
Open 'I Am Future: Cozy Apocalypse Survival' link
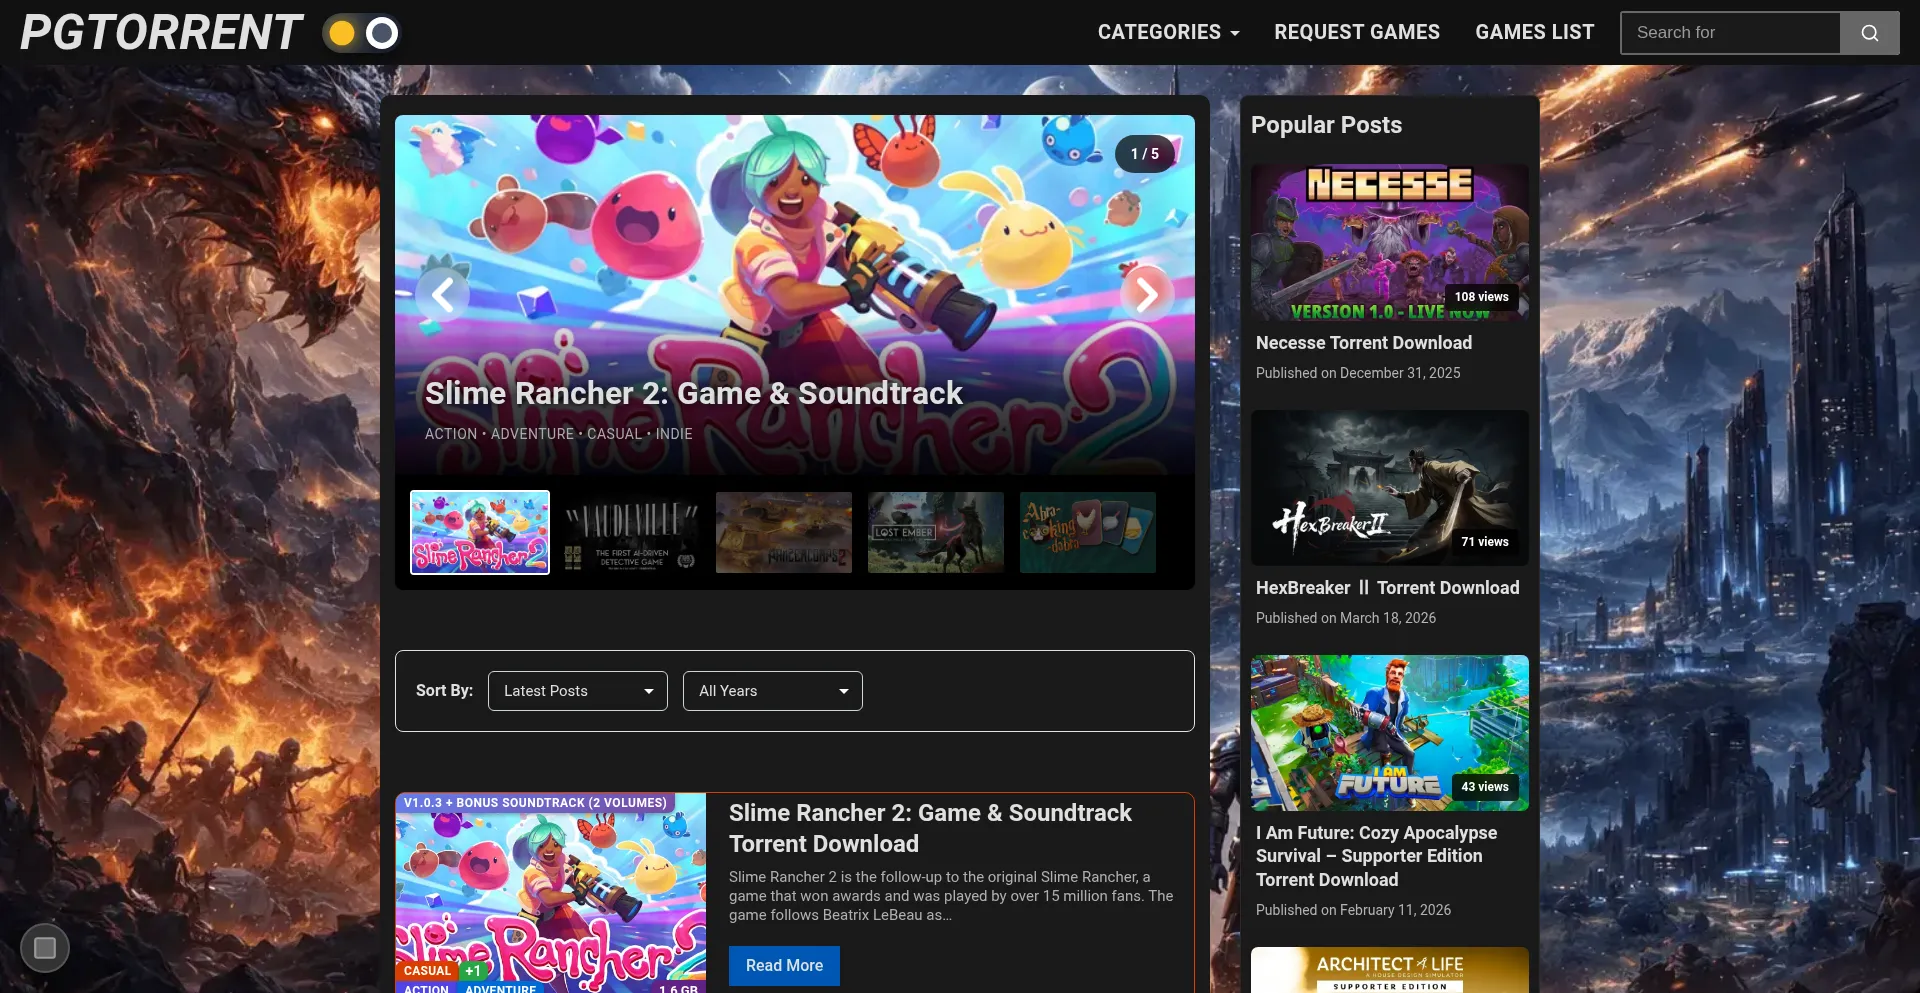(1377, 856)
